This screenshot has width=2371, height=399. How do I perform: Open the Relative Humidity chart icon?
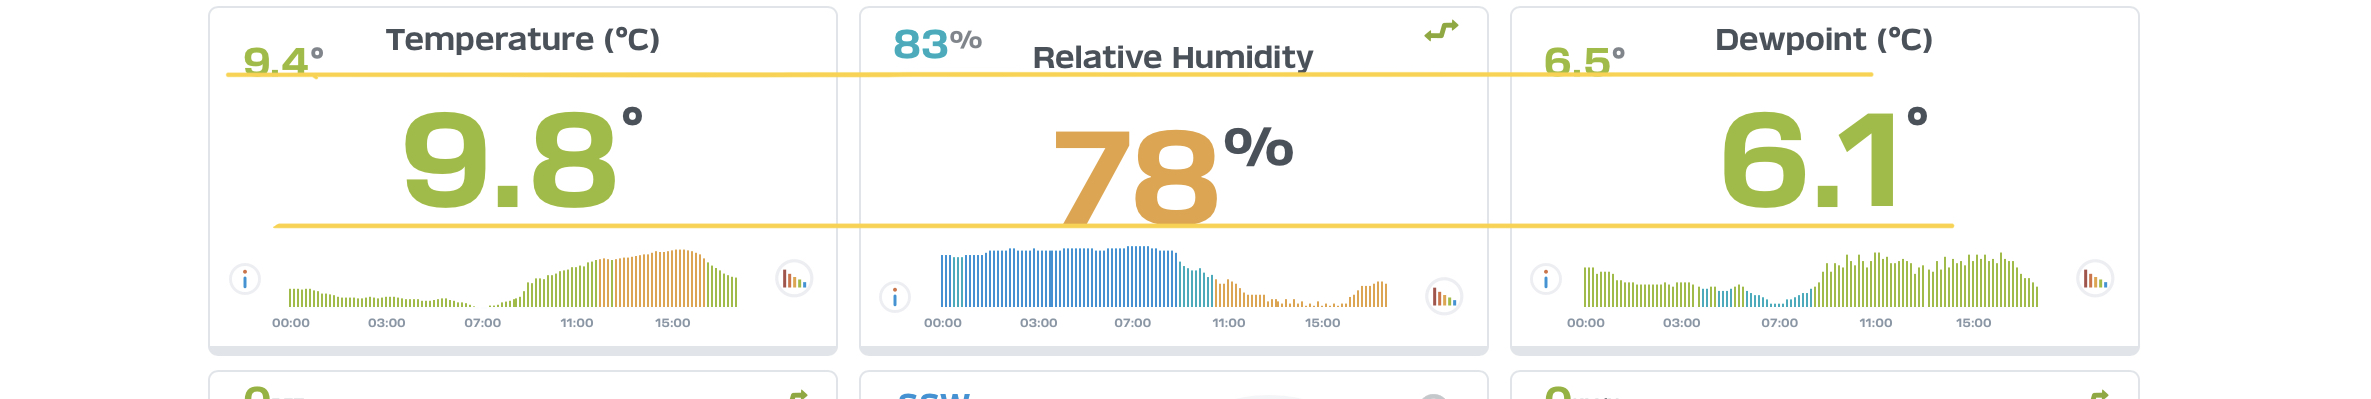click(1444, 297)
